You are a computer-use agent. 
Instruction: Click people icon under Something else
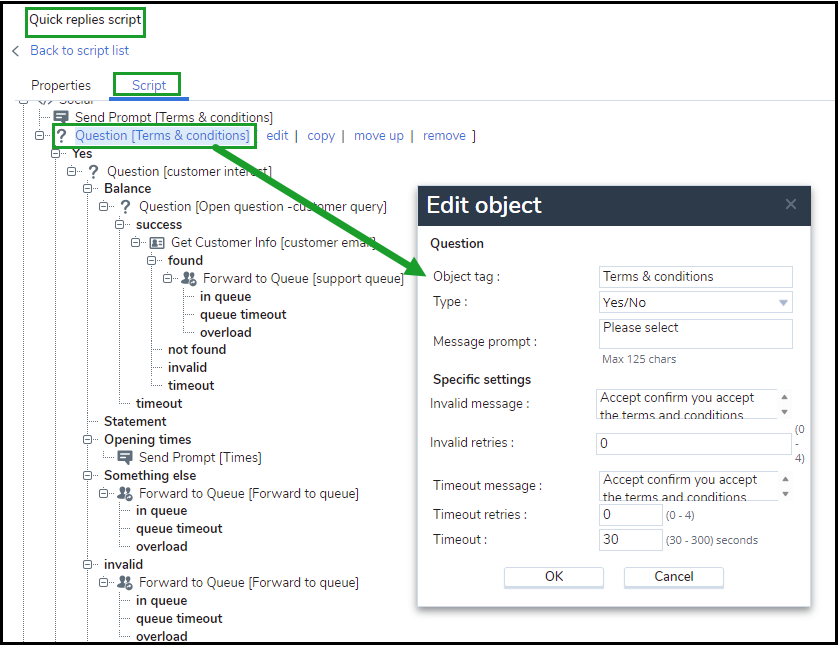click(x=125, y=493)
